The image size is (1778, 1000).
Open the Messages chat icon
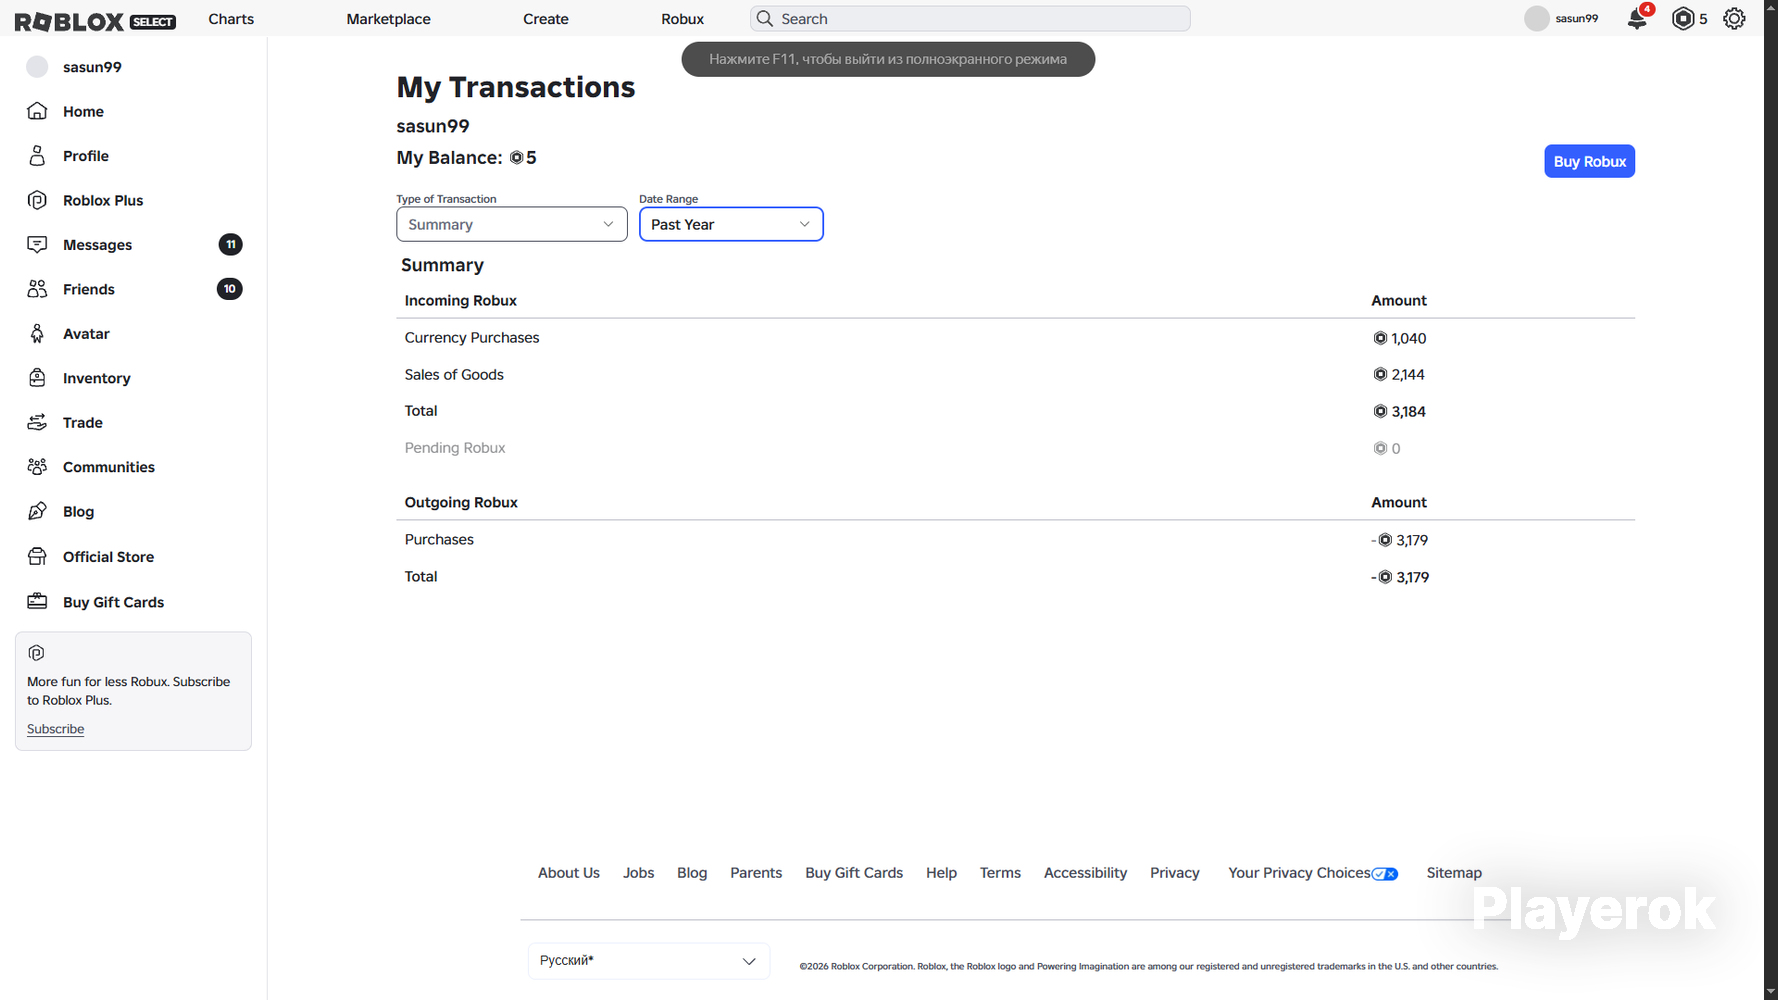(37, 245)
